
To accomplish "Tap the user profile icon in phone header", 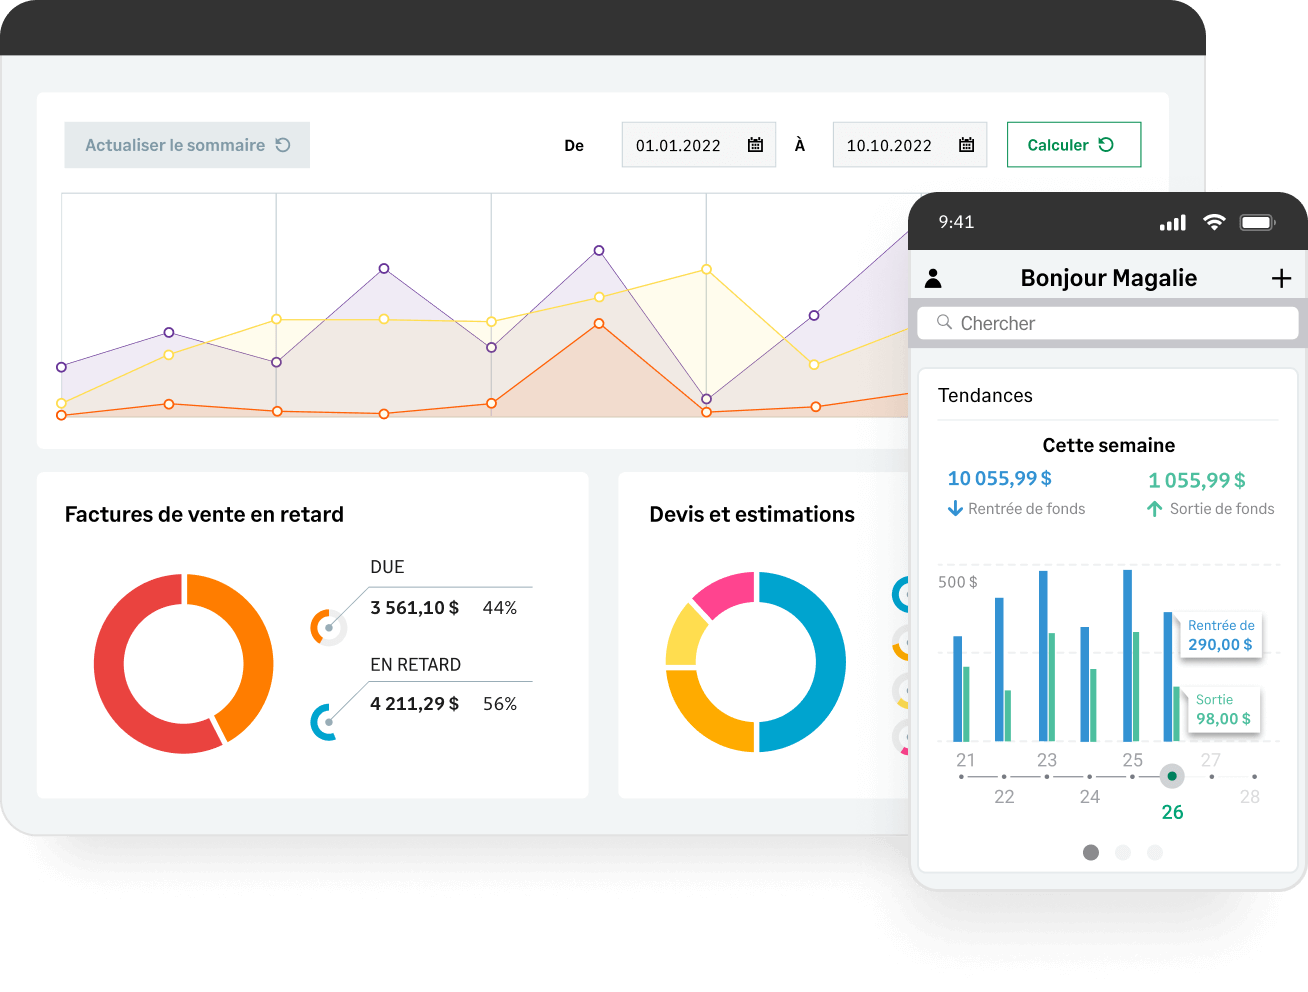I will coord(933,278).
